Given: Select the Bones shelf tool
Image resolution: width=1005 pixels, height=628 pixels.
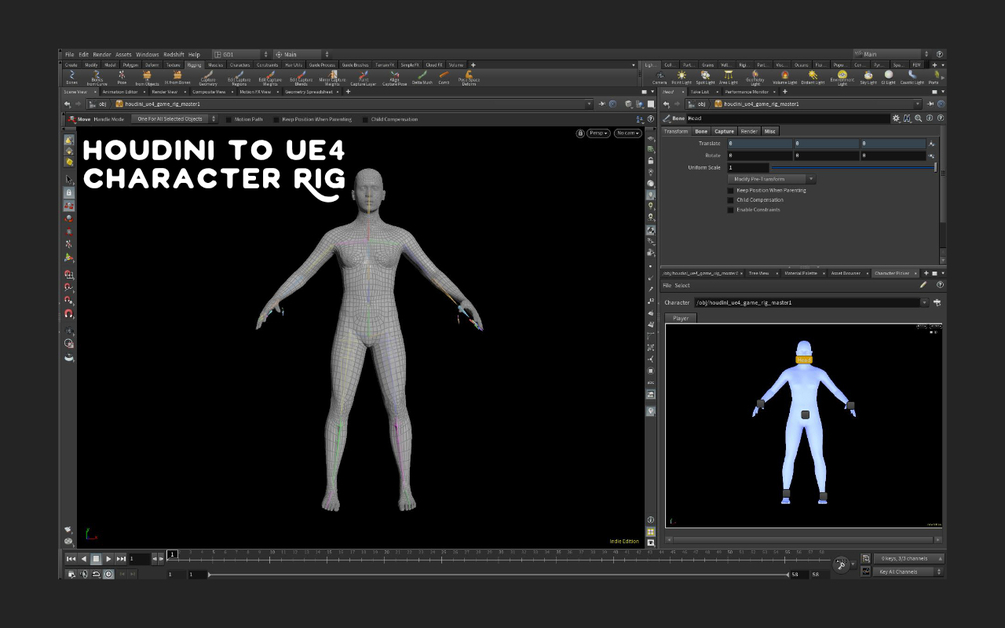Looking at the screenshot, I should tap(72, 78).
